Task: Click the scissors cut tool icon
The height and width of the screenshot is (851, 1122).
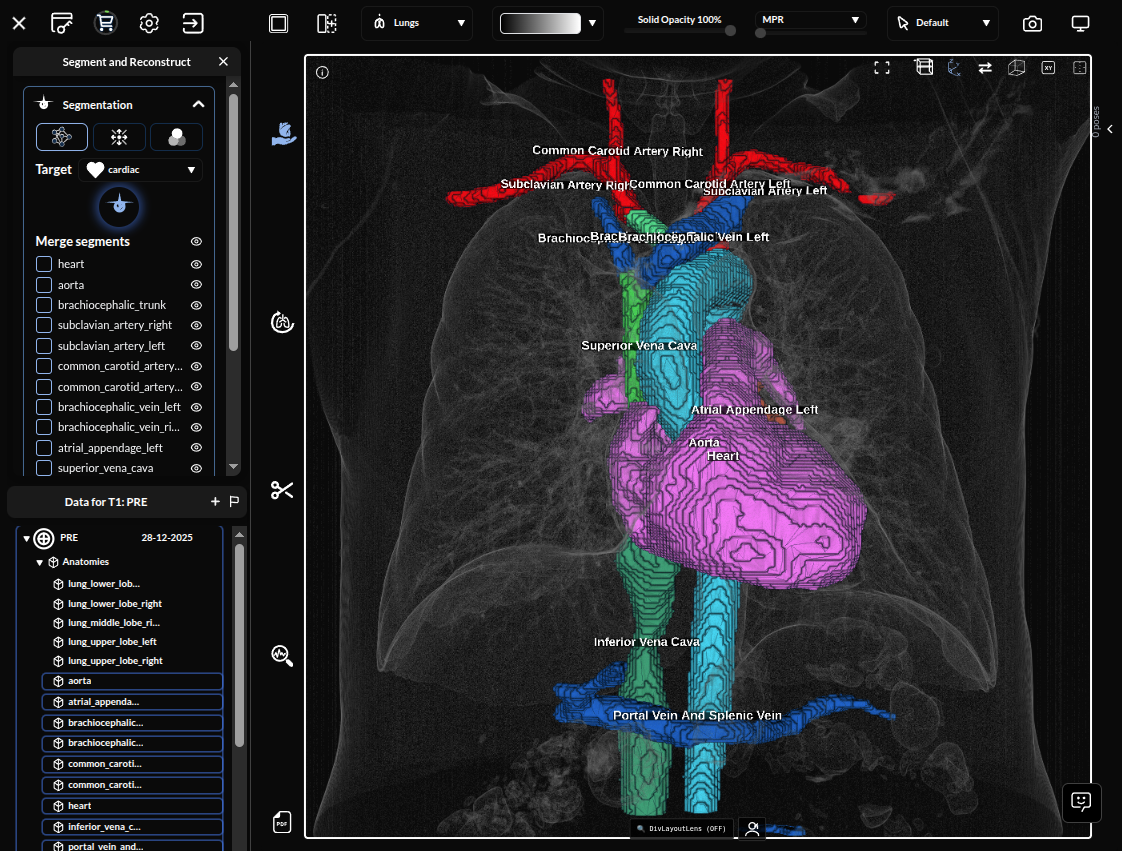Action: (282, 490)
